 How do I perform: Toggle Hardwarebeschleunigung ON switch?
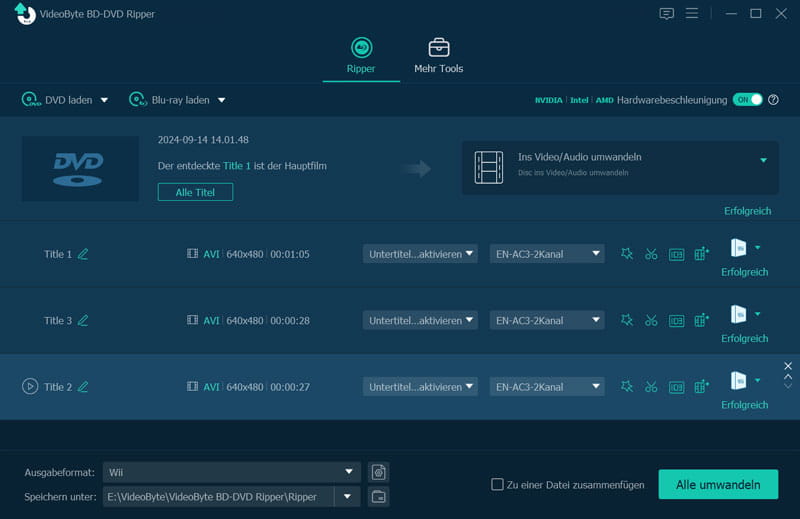(747, 100)
